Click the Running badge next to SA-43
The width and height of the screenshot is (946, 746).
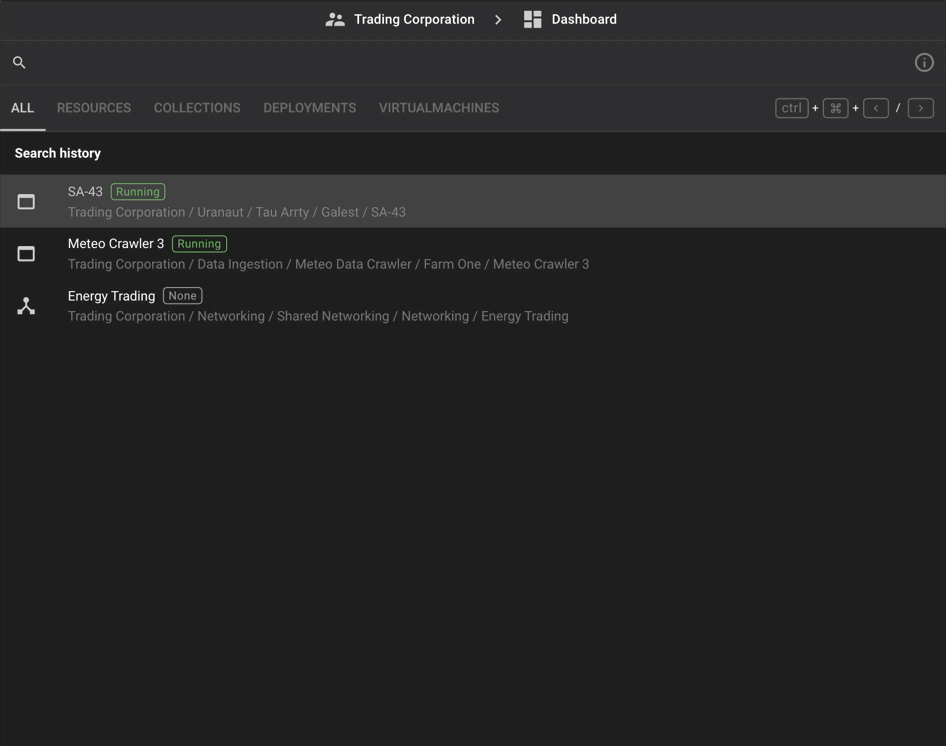click(x=137, y=191)
